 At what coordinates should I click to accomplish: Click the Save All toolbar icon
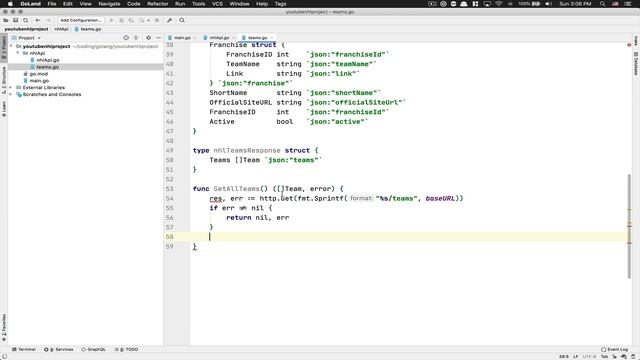(x=16, y=20)
